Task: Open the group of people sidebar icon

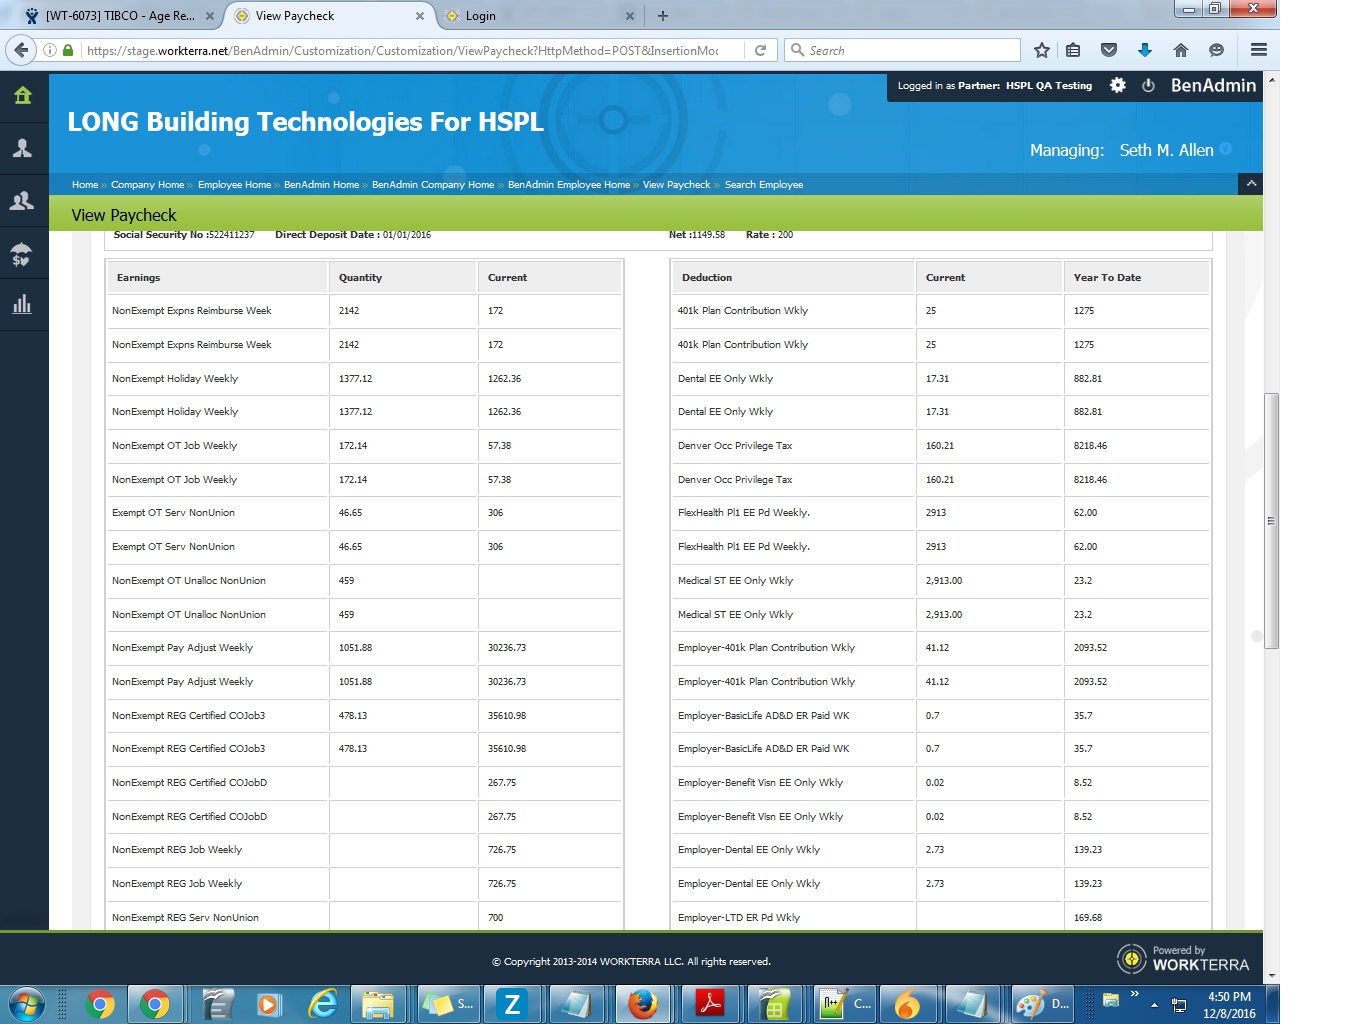Action: point(22,201)
